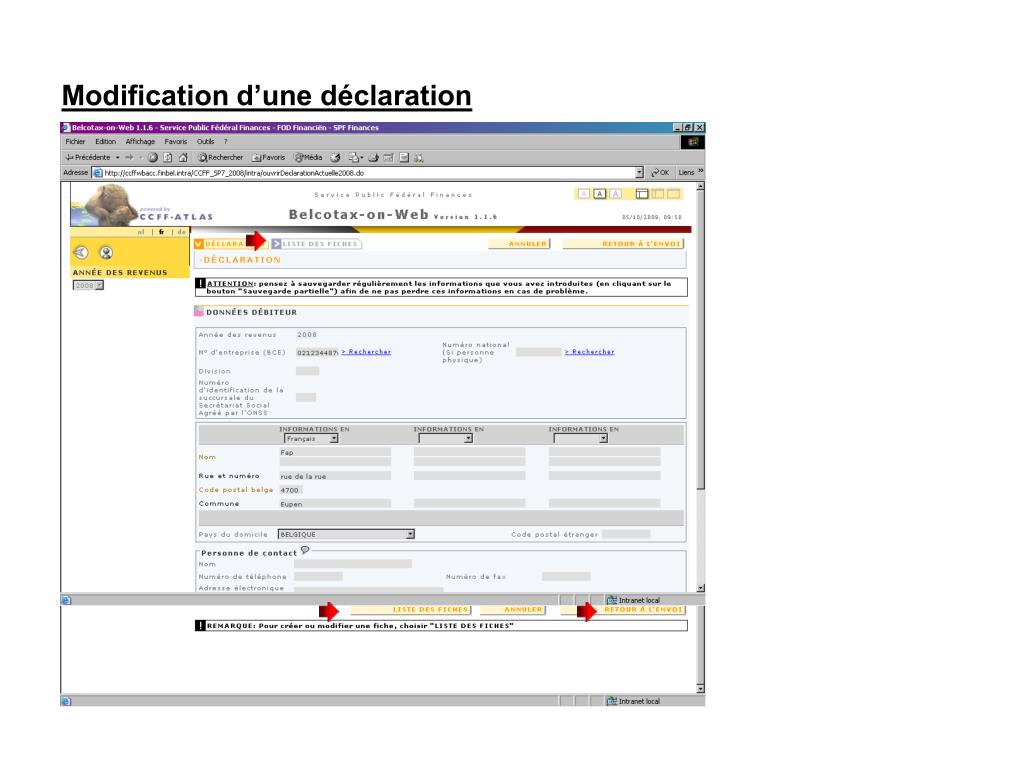
Task: Click the Rue et numéro field
Action: 335,476
